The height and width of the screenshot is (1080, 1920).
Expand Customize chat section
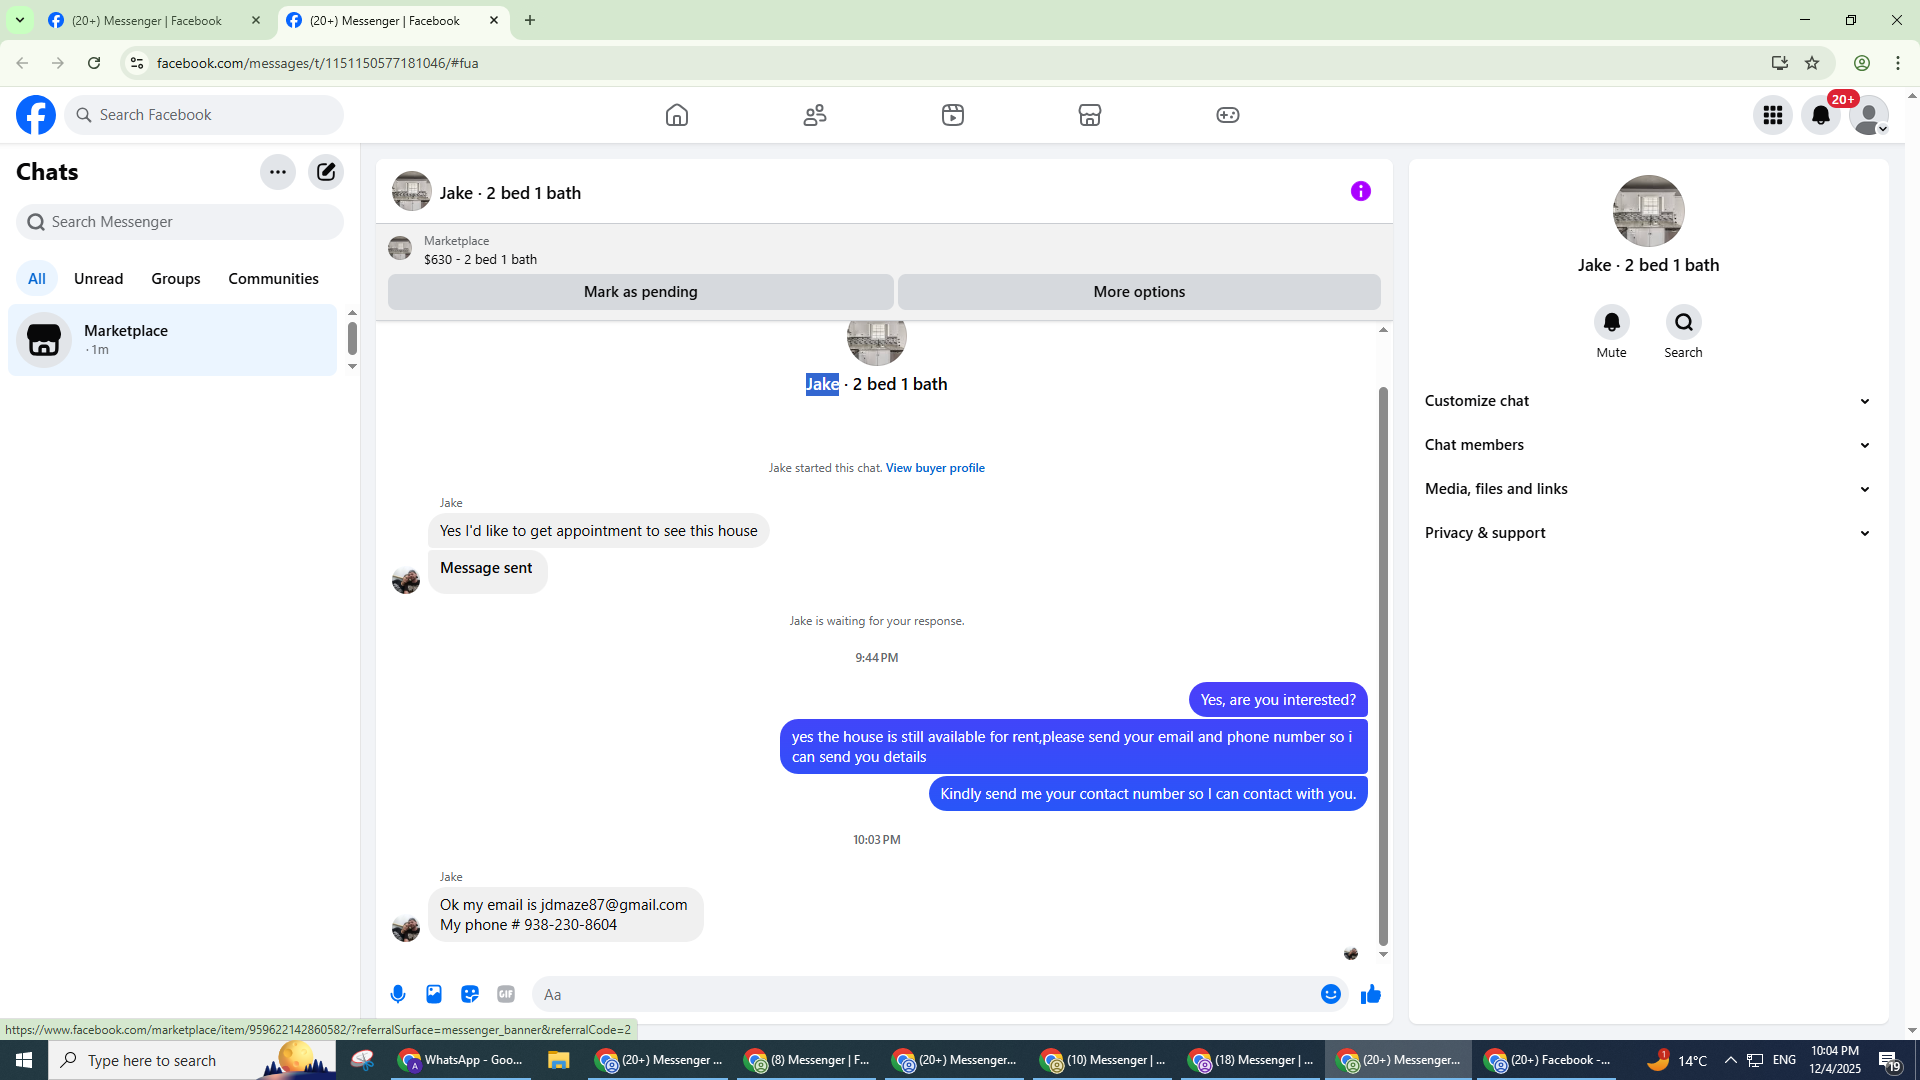[1647, 401]
